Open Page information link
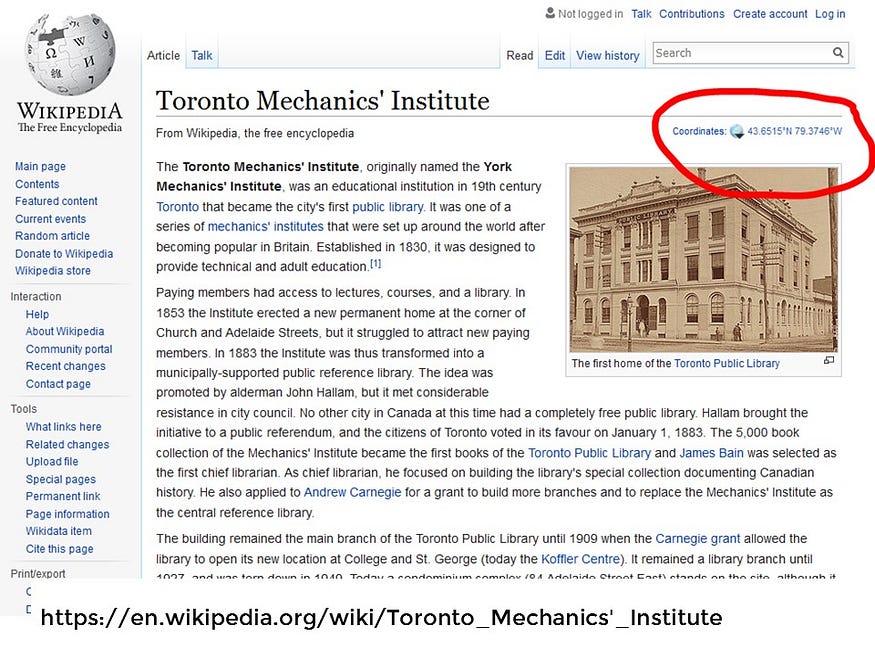Image resolution: width=875 pixels, height=656 pixels. (x=67, y=514)
